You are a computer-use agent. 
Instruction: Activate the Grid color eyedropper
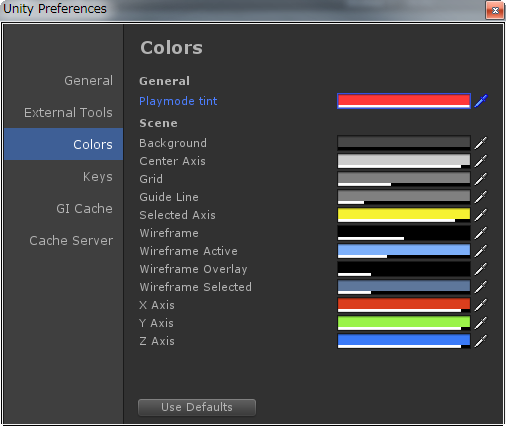(x=481, y=179)
